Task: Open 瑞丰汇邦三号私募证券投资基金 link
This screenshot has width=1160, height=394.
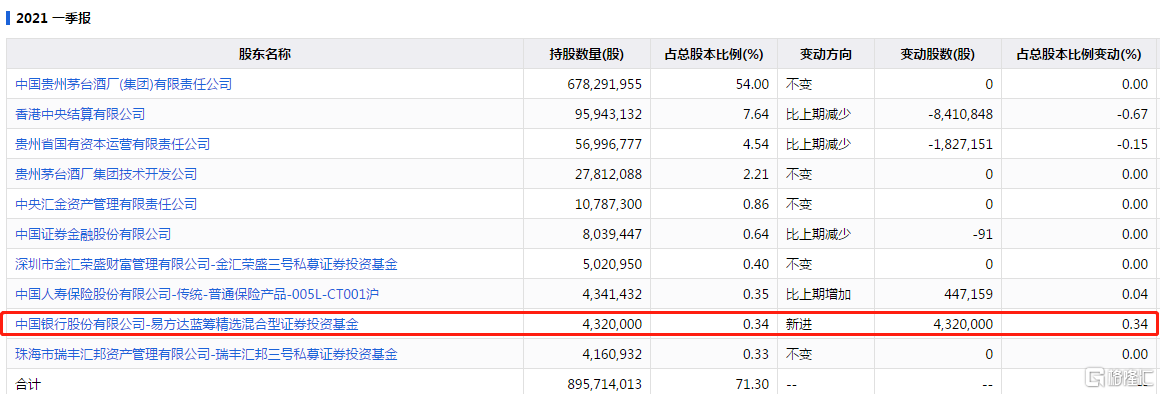Action: pos(206,354)
